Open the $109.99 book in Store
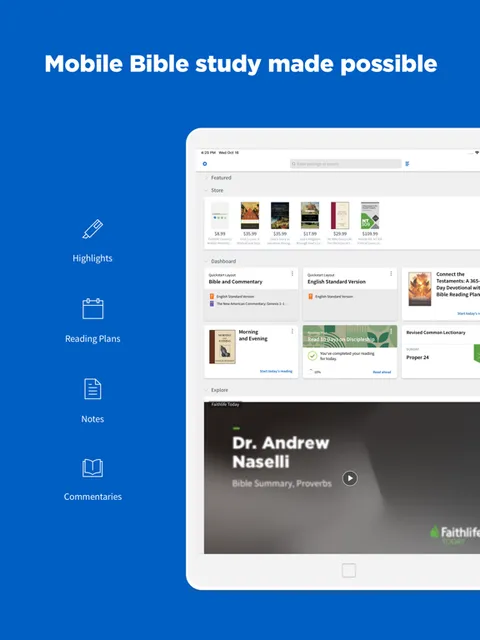The image size is (480, 640). (370, 223)
